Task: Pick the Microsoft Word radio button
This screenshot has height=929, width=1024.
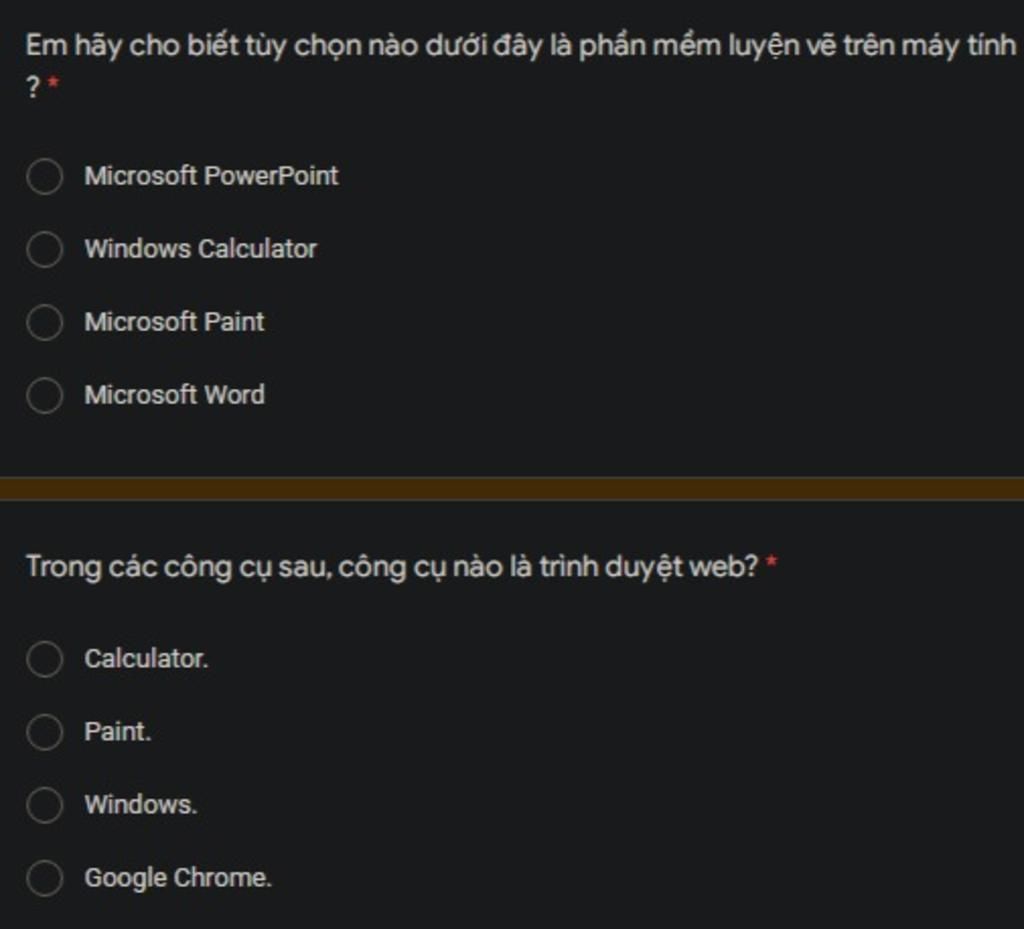Action: (44, 395)
